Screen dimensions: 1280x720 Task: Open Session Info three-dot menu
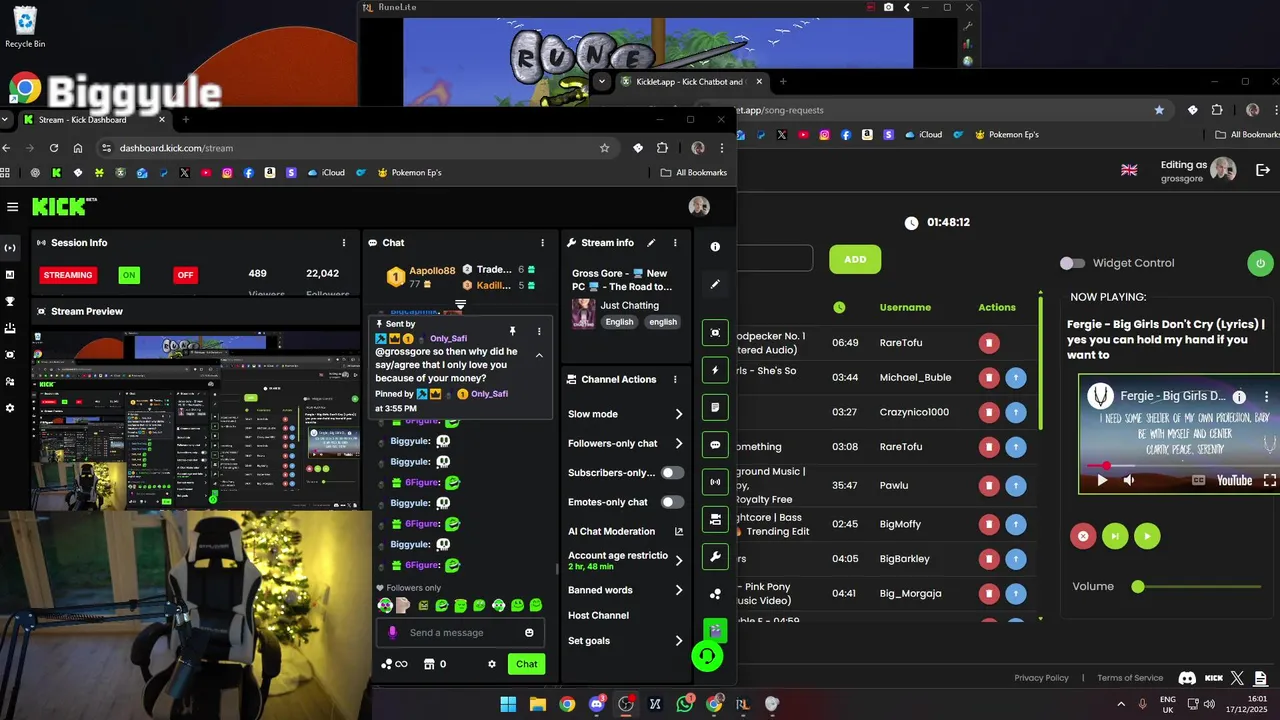click(344, 242)
